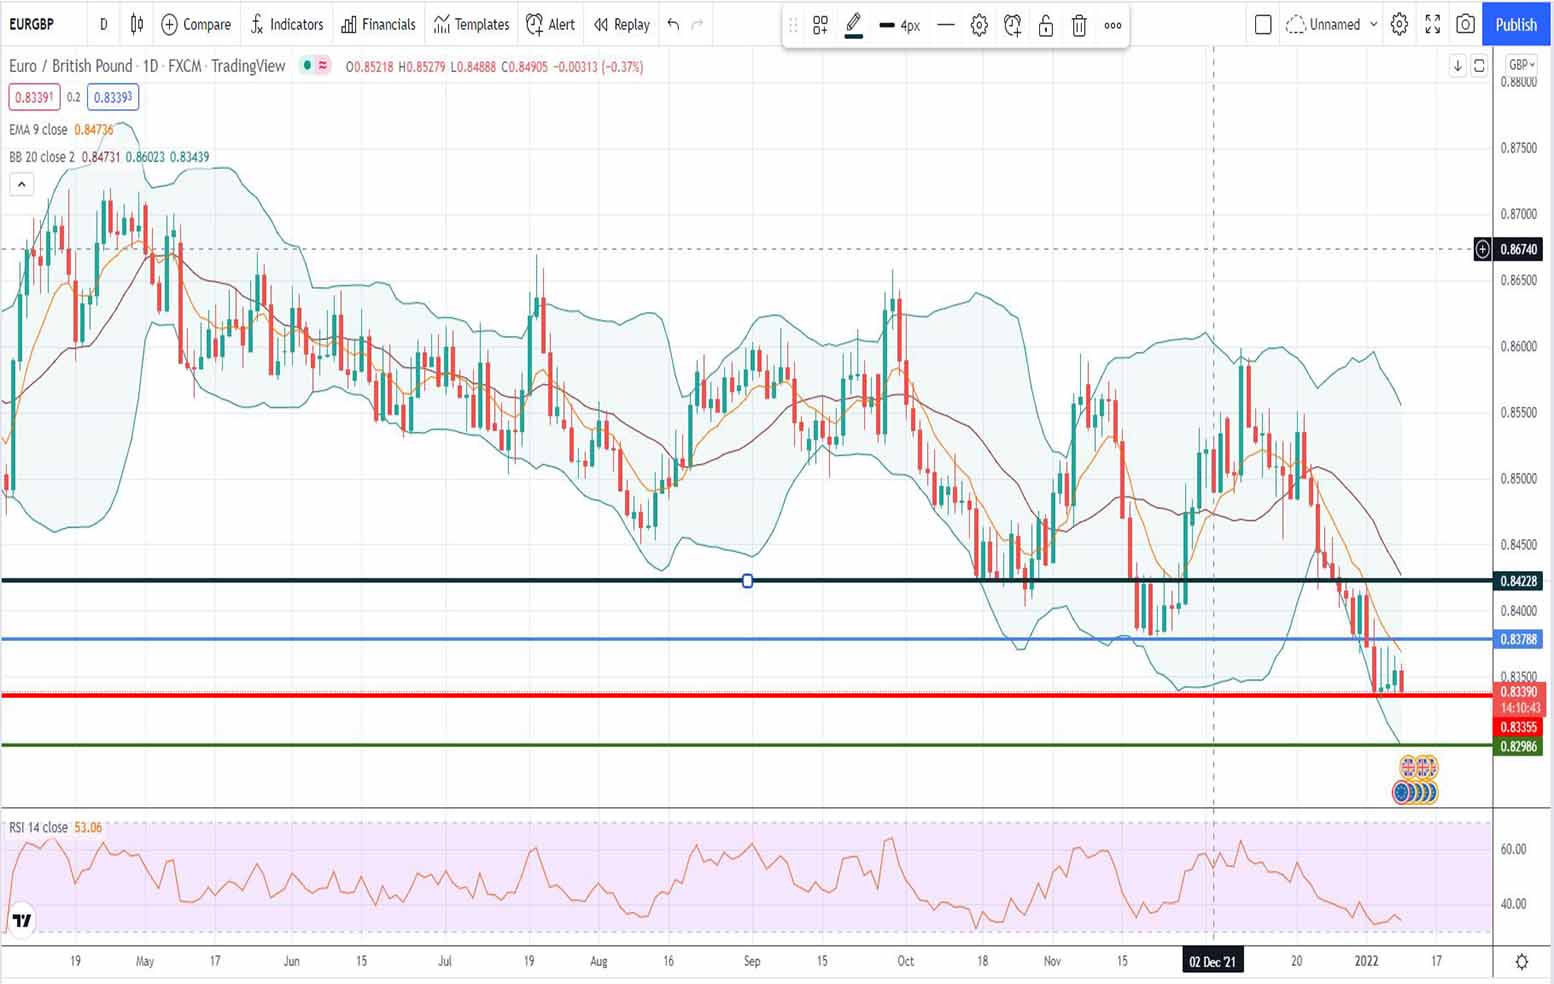
Task: Take a chart snapshot with camera icon
Action: click(1465, 24)
